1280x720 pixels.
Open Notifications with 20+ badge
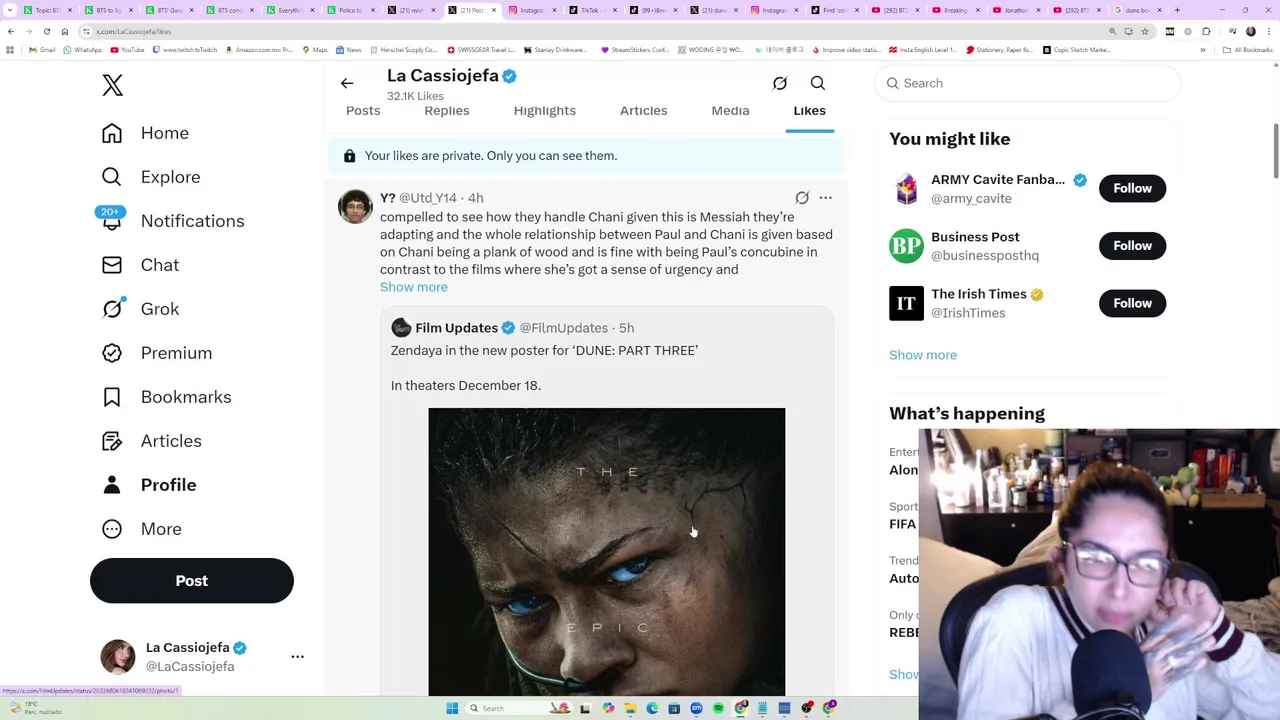pyautogui.click(x=172, y=221)
